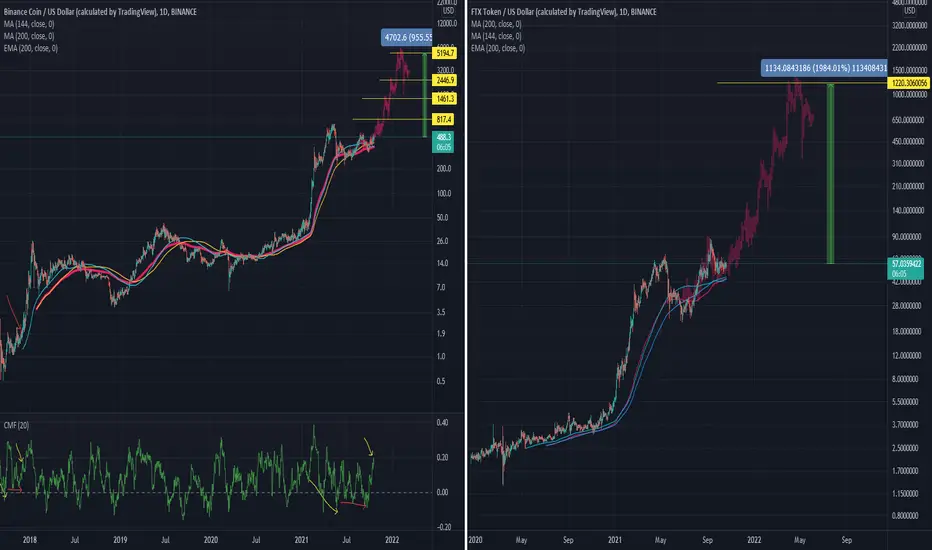Viewport: 932px width, 550px height.
Task: Click the -0.20 CMF axis value
Action: click(x=443, y=527)
